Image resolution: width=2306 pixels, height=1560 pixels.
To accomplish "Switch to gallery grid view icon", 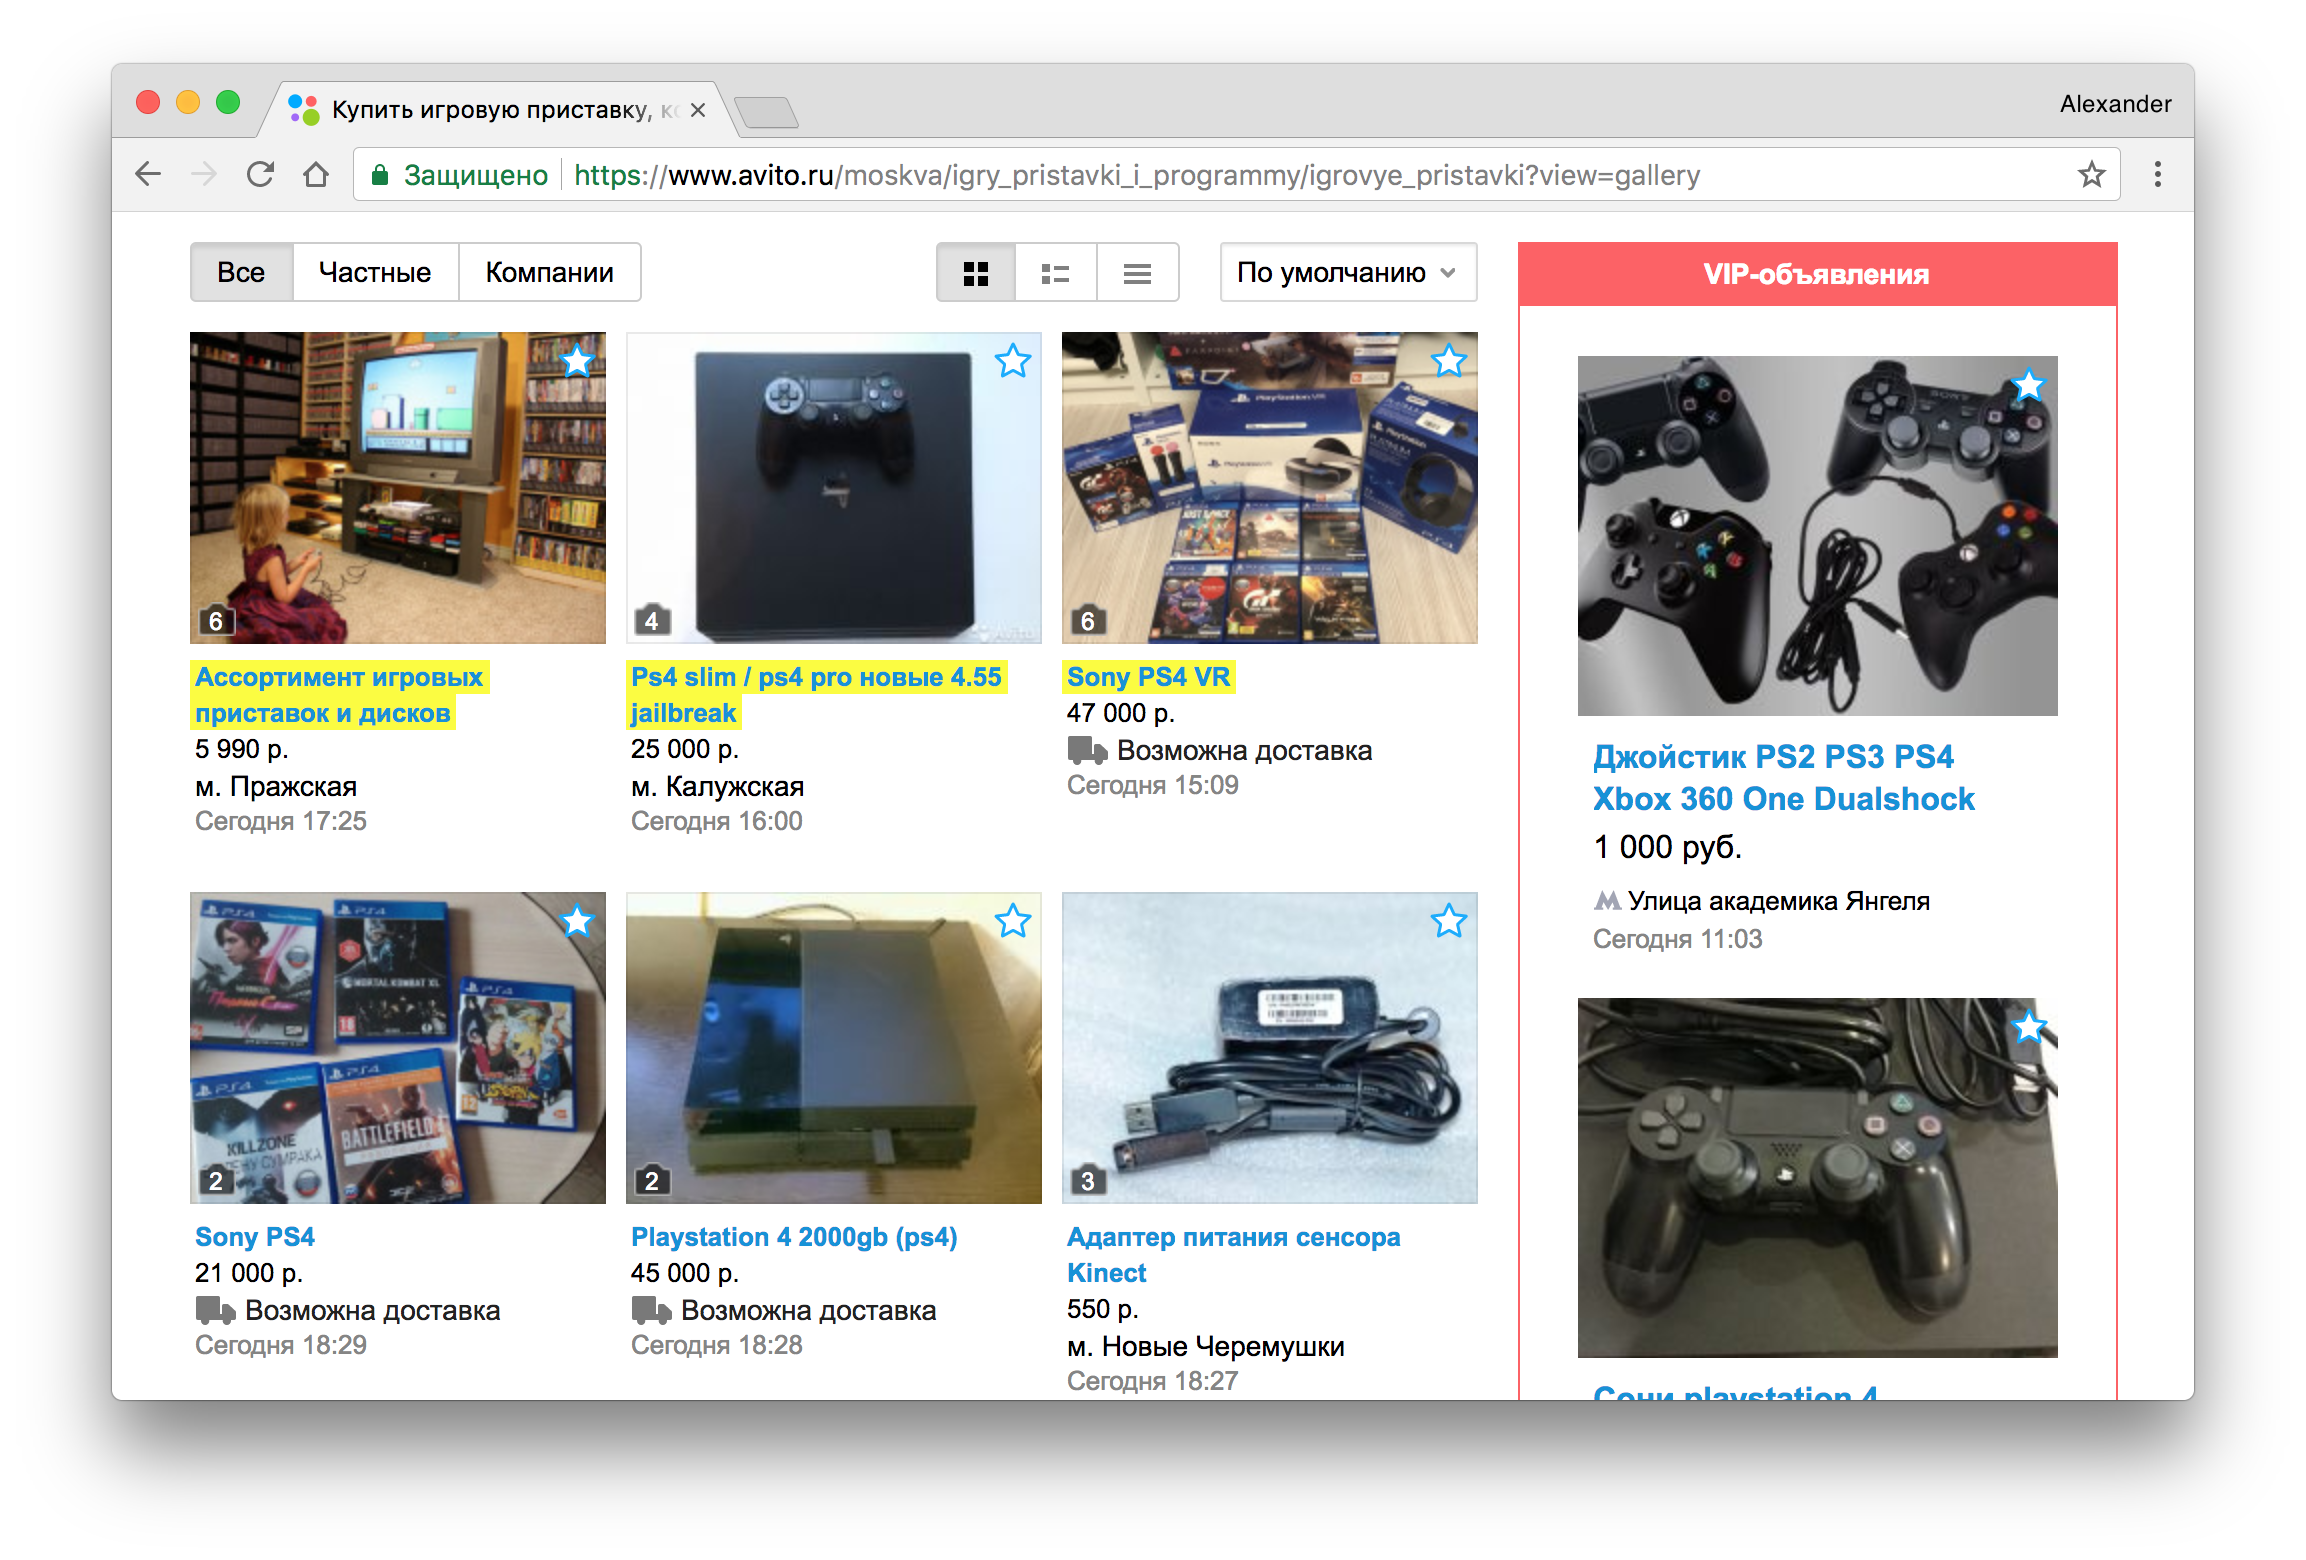I will coord(975,273).
